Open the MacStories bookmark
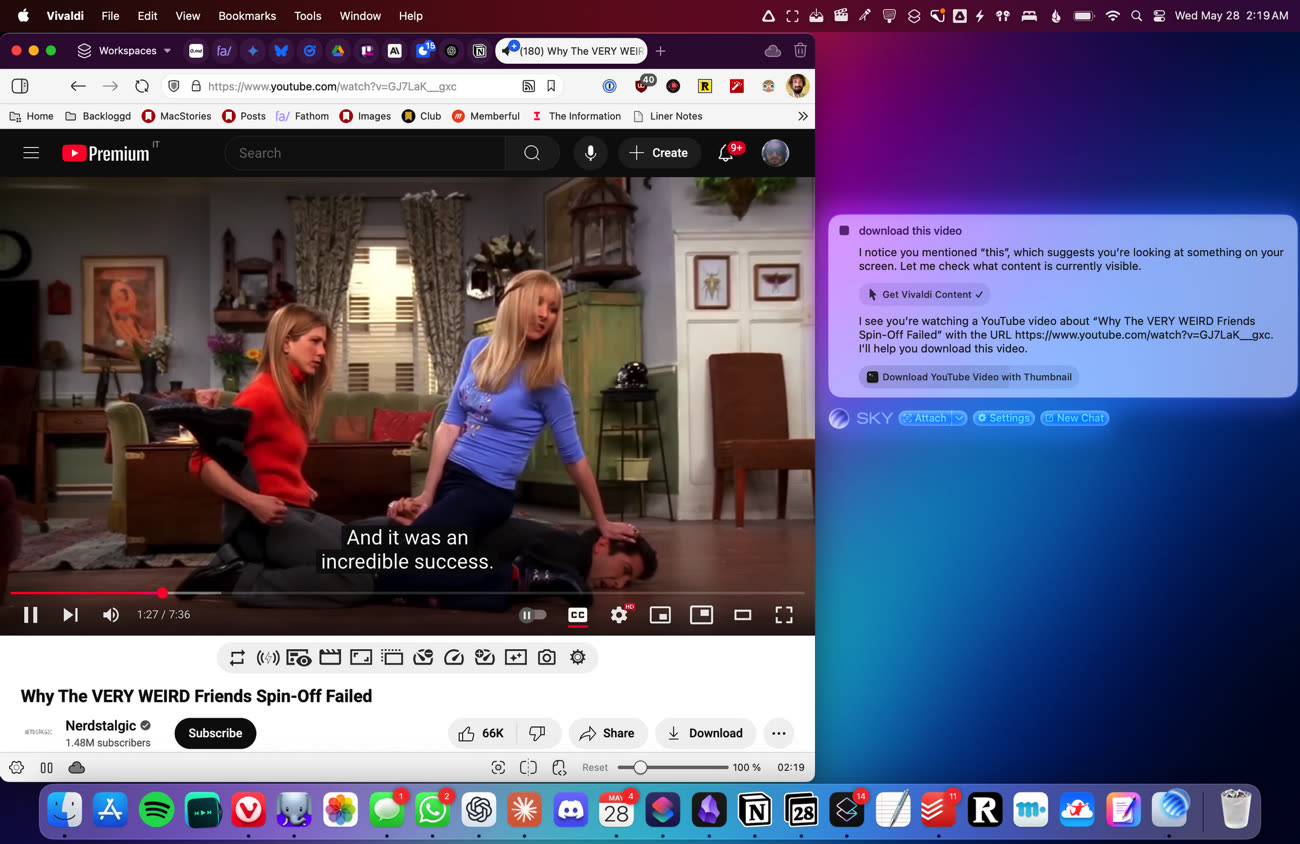Viewport: 1300px width, 844px height. click(x=177, y=116)
